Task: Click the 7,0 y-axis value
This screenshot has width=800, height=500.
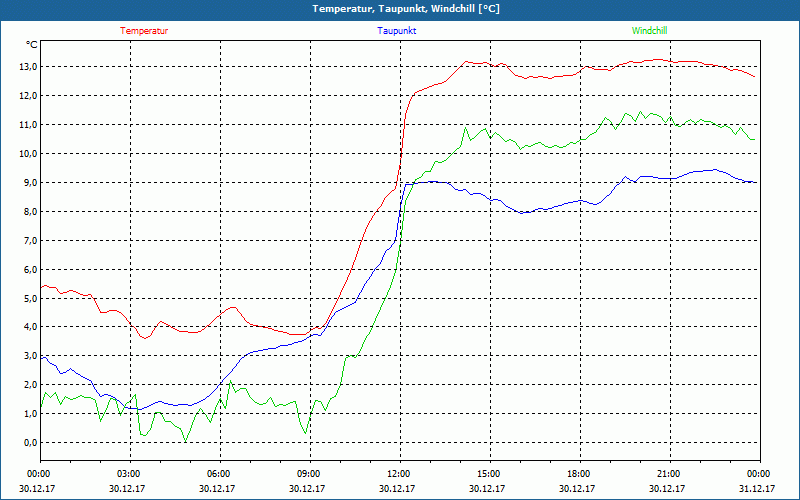Action: [30, 240]
